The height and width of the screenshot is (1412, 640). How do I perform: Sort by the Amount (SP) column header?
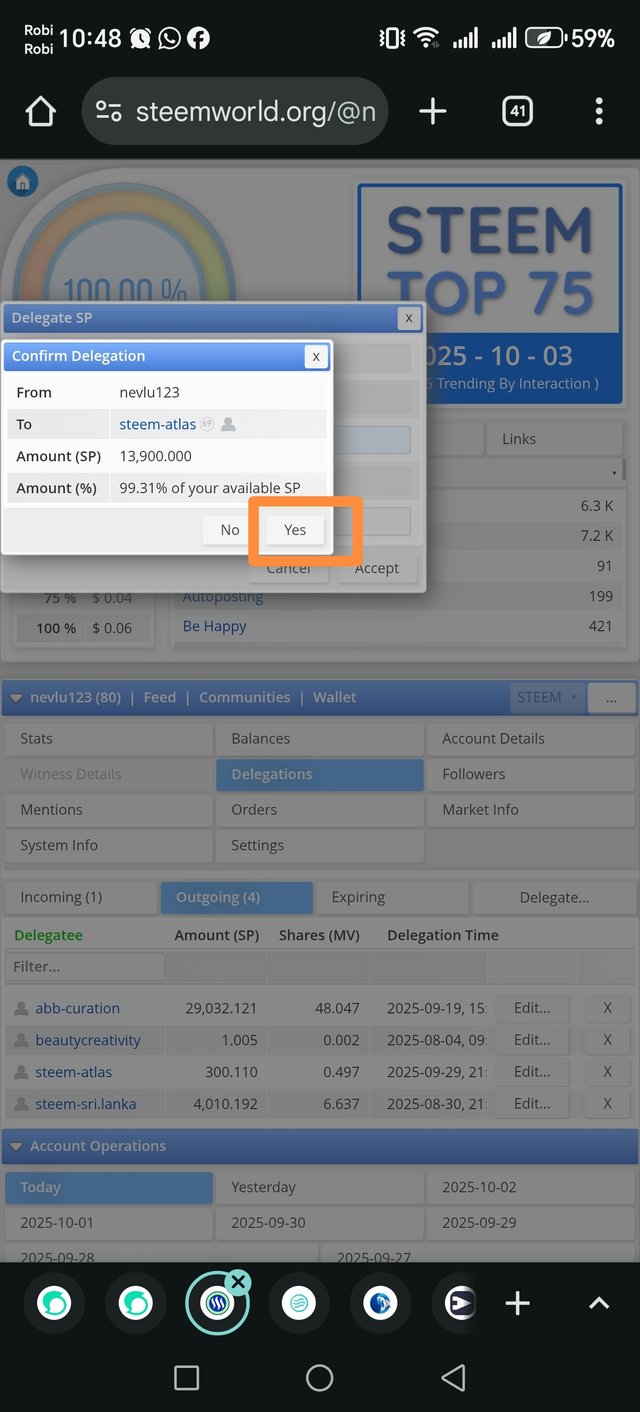tap(217, 935)
